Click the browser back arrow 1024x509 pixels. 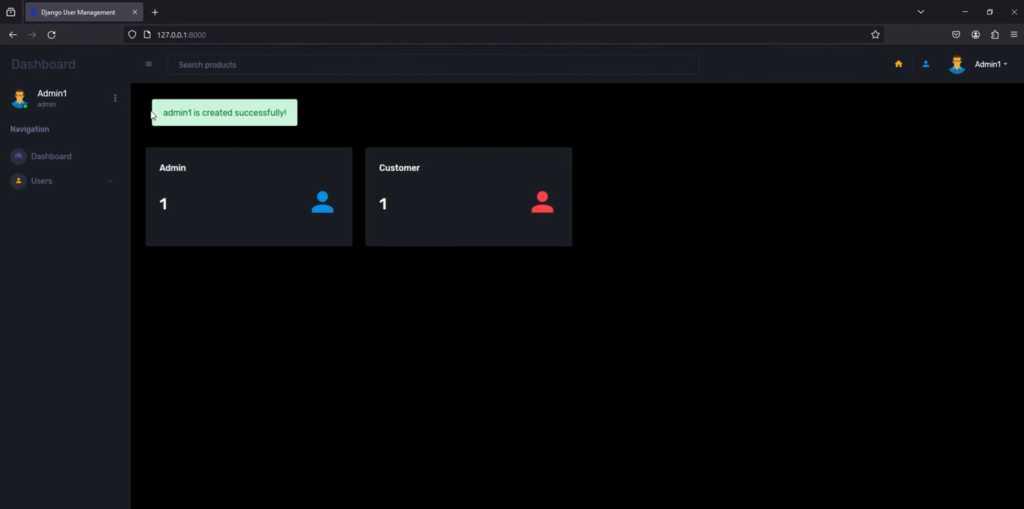point(12,35)
